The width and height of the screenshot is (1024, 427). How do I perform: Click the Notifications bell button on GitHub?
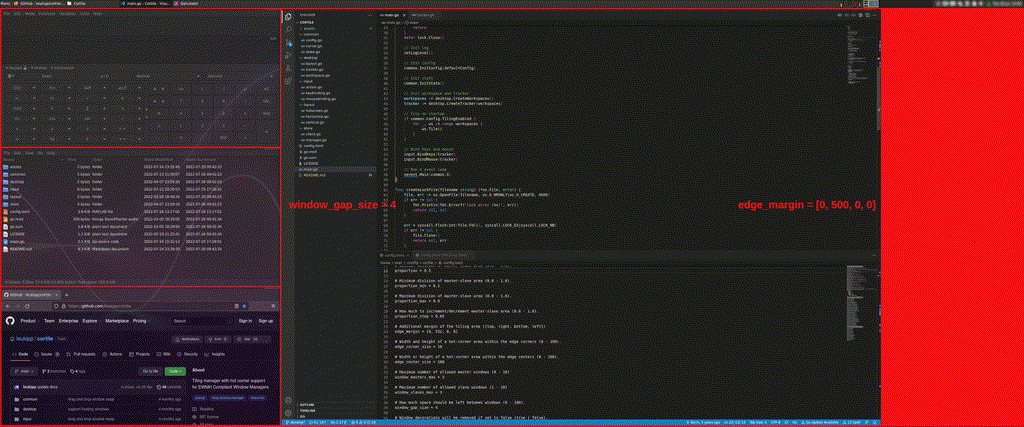tap(187, 340)
